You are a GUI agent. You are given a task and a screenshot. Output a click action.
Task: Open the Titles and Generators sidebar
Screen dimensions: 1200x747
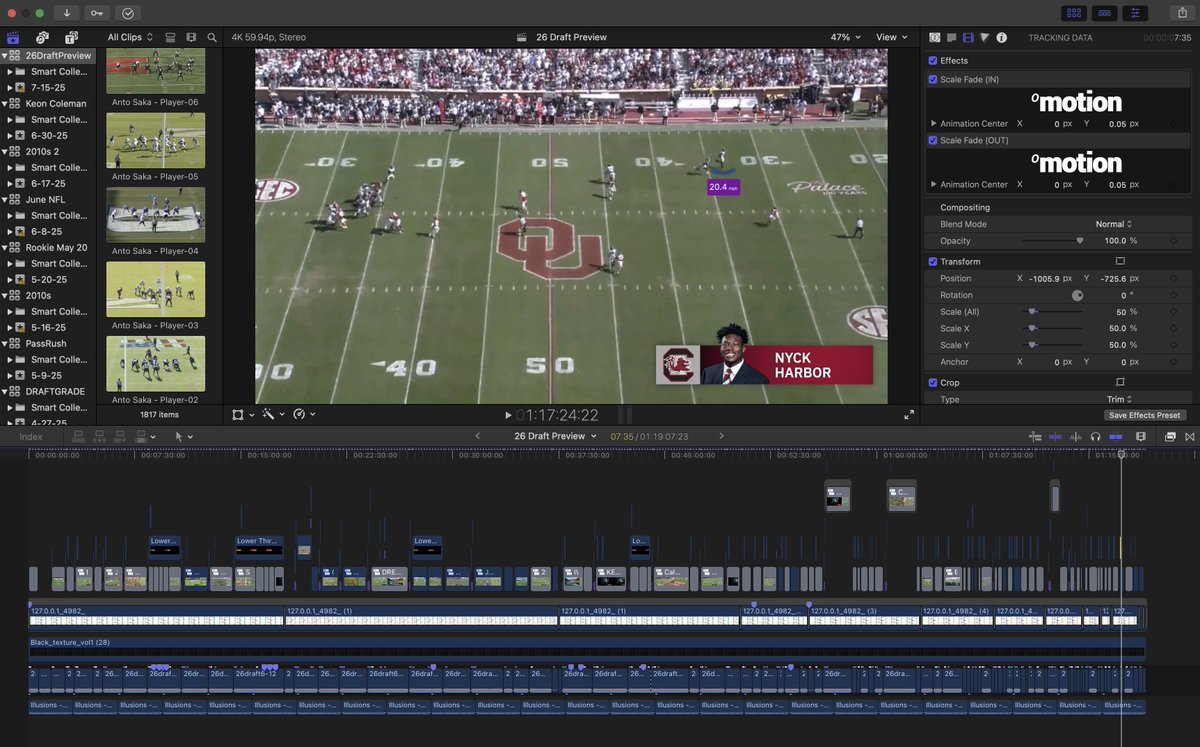point(72,37)
